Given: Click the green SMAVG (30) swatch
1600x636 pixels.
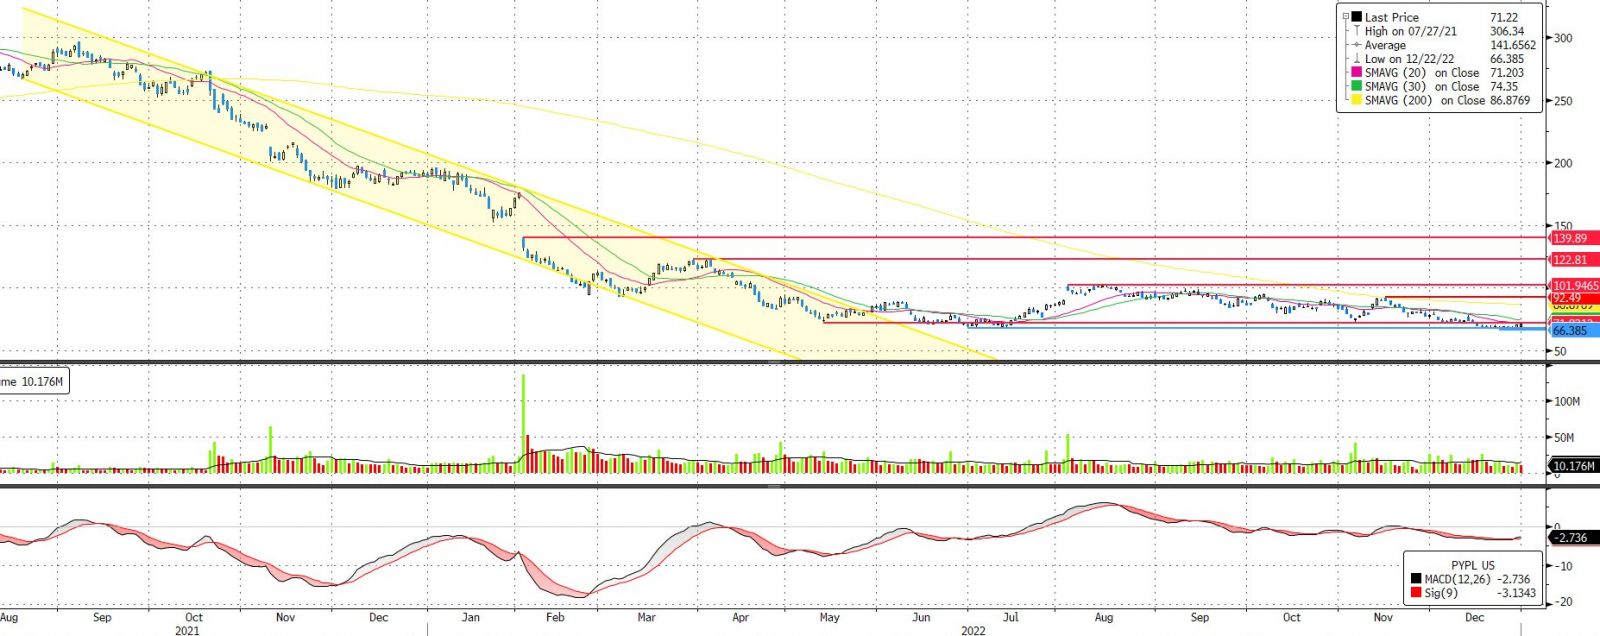Looking at the screenshot, I should [x=1357, y=87].
